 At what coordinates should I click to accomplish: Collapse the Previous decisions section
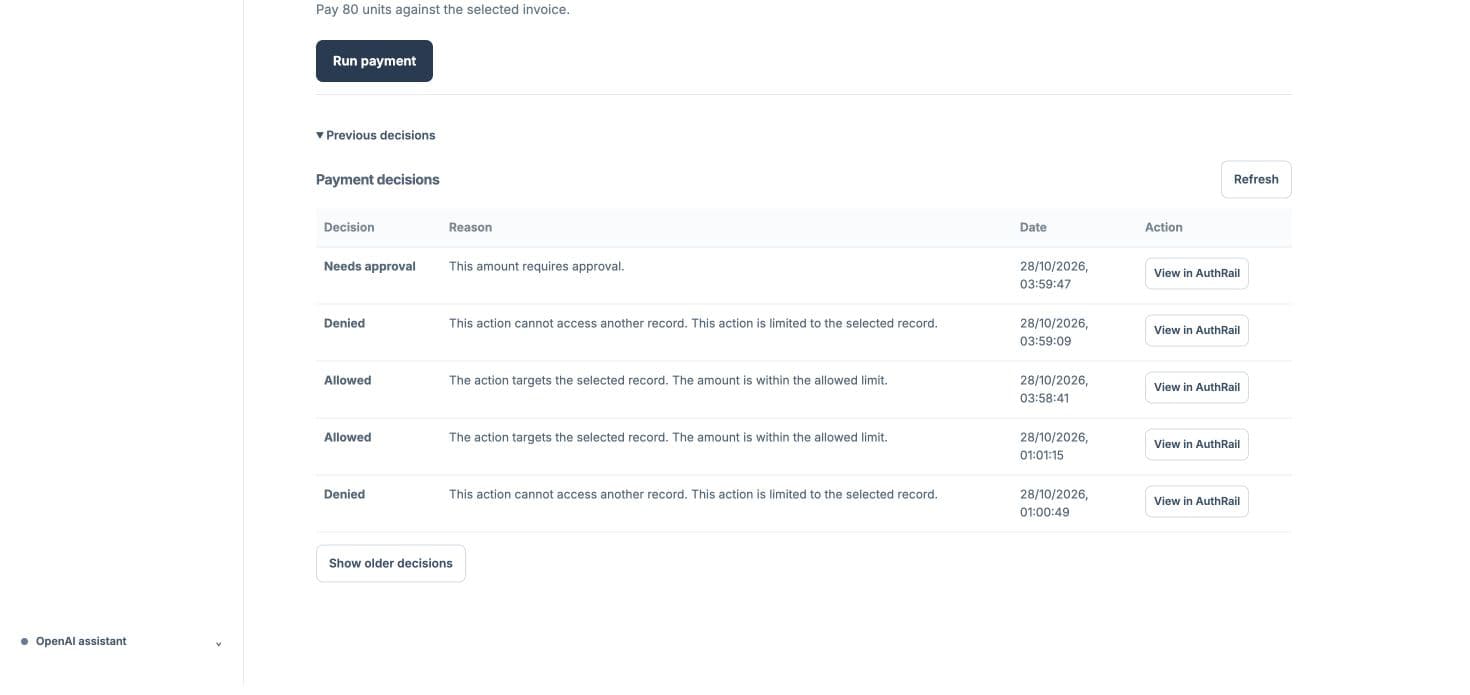376,135
